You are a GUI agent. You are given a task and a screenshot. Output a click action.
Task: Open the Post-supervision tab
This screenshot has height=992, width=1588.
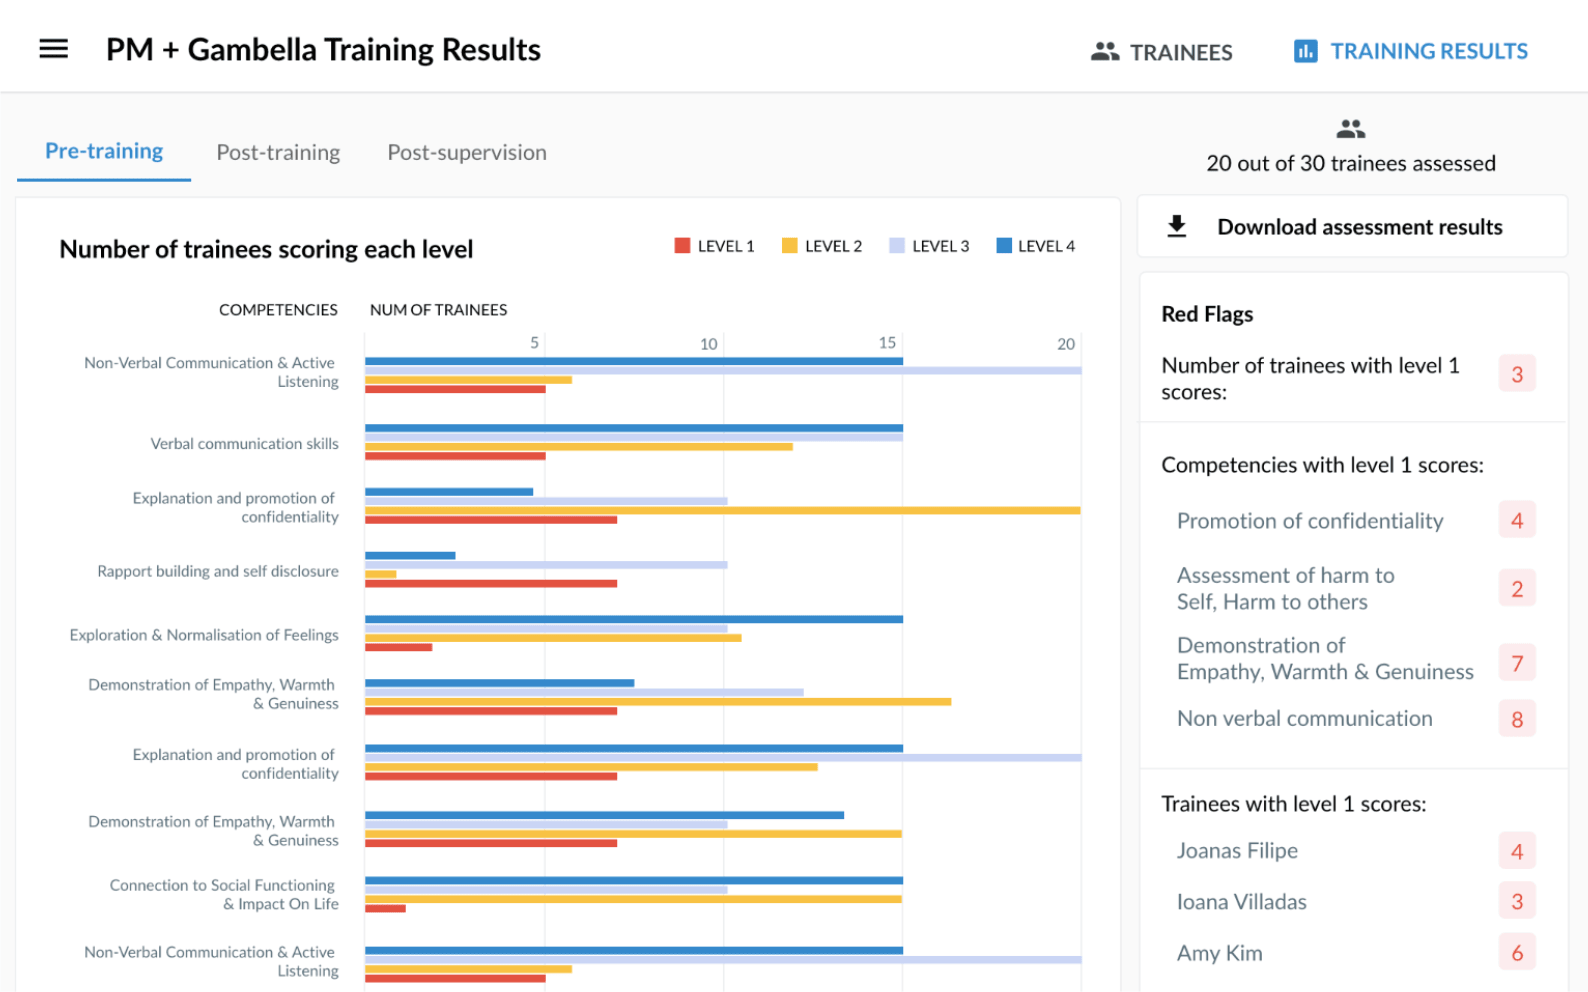coord(467,152)
